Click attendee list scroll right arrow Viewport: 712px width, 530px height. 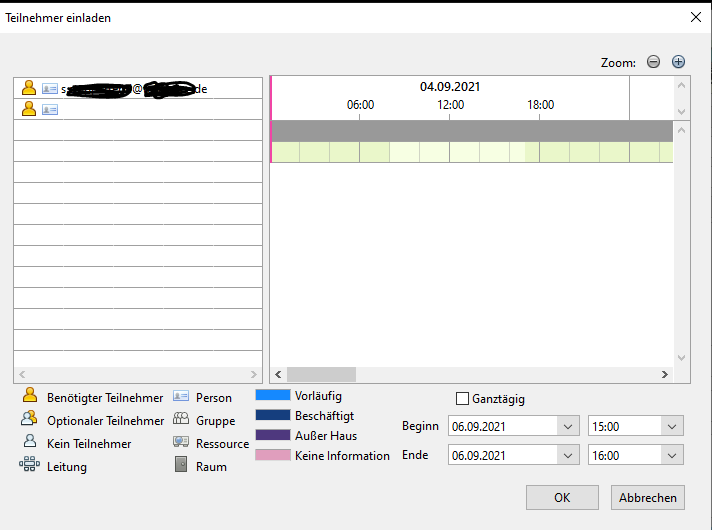(254, 374)
